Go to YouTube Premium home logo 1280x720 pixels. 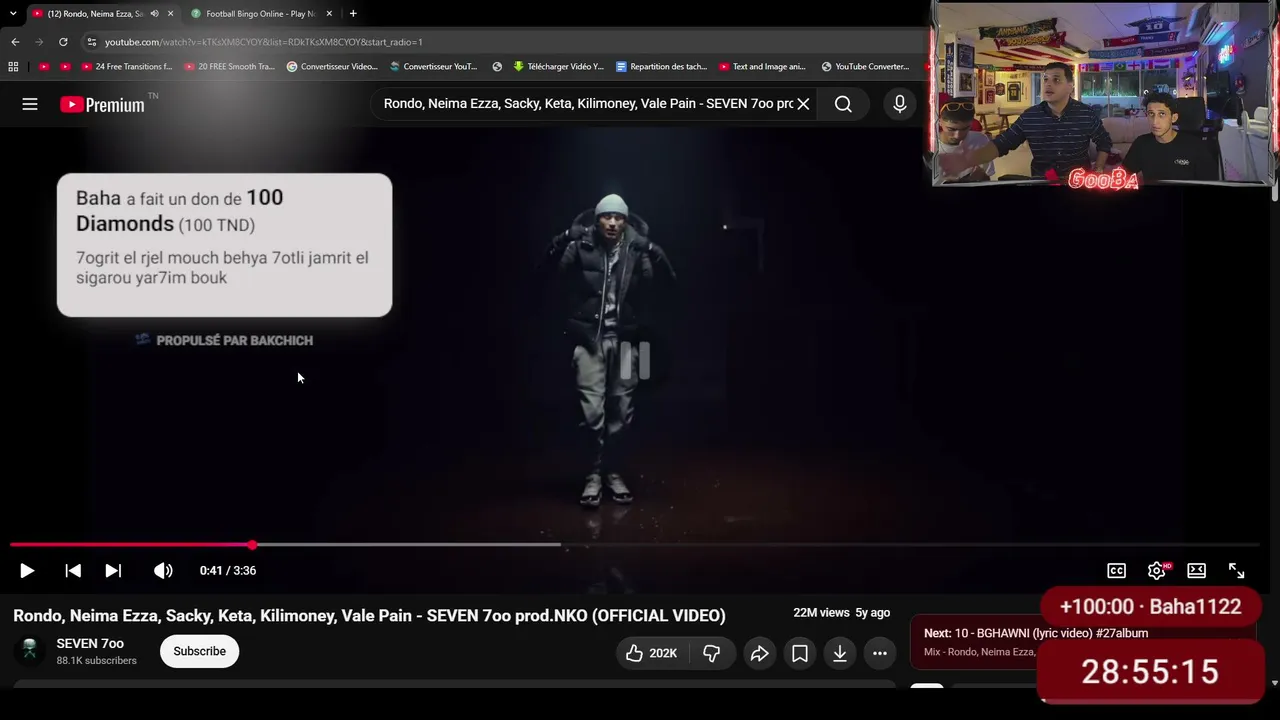[x=102, y=104]
